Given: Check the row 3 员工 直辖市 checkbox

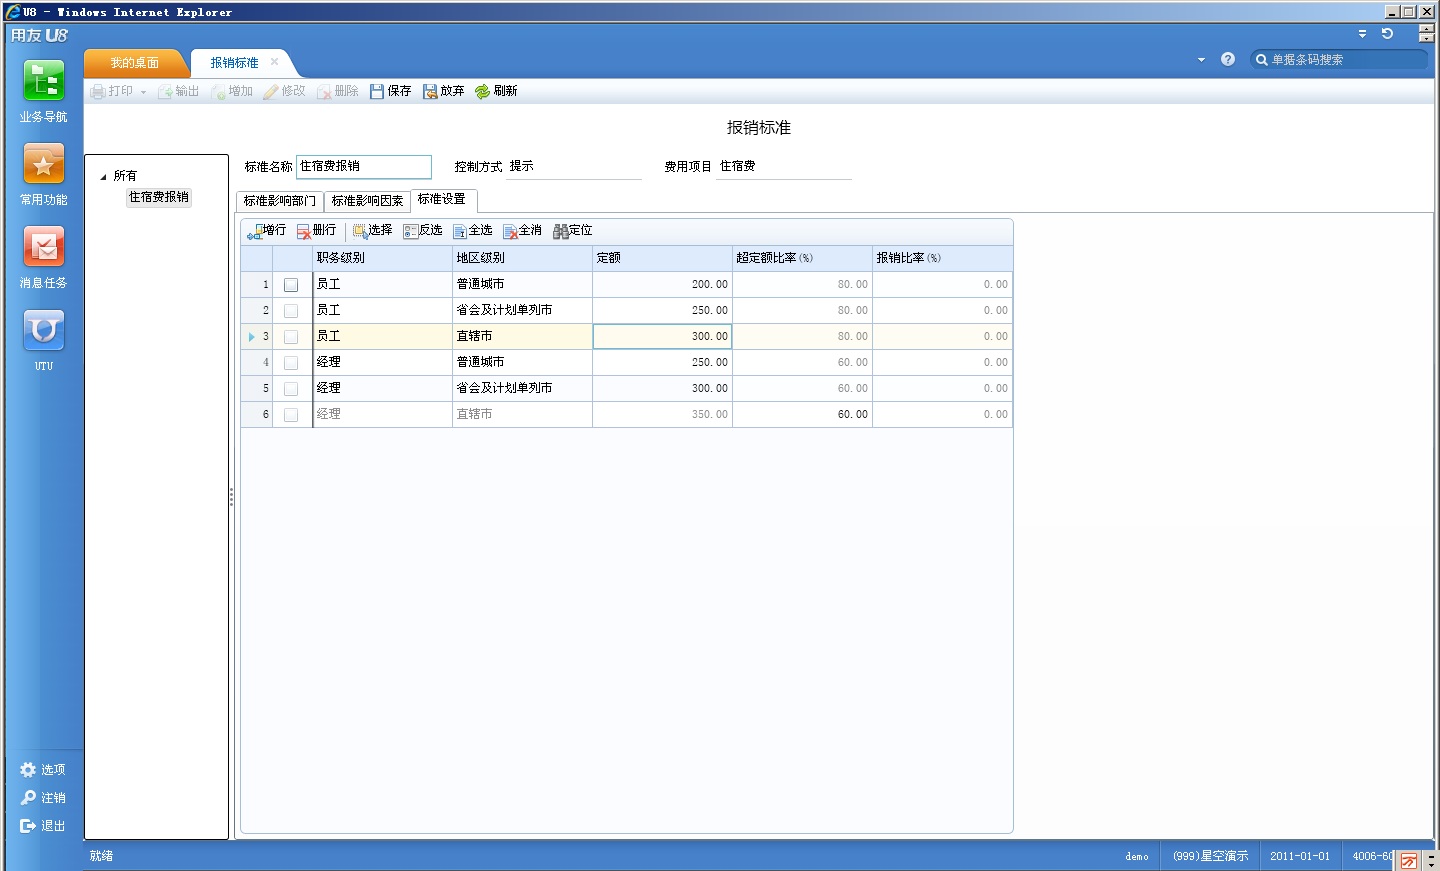Looking at the screenshot, I should pyautogui.click(x=291, y=337).
